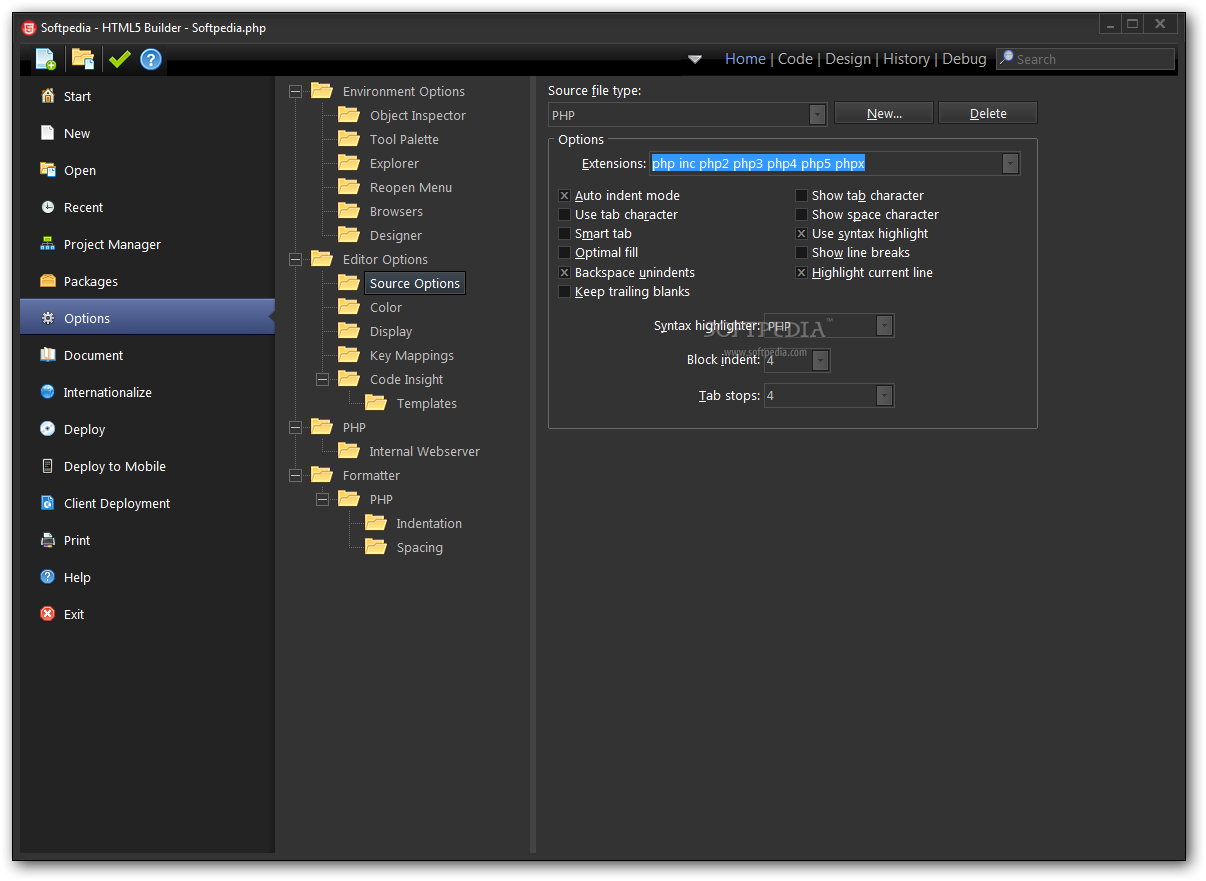The height and width of the screenshot is (881, 1206).
Task: Switch to Debug view
Action: coord(964,59)
